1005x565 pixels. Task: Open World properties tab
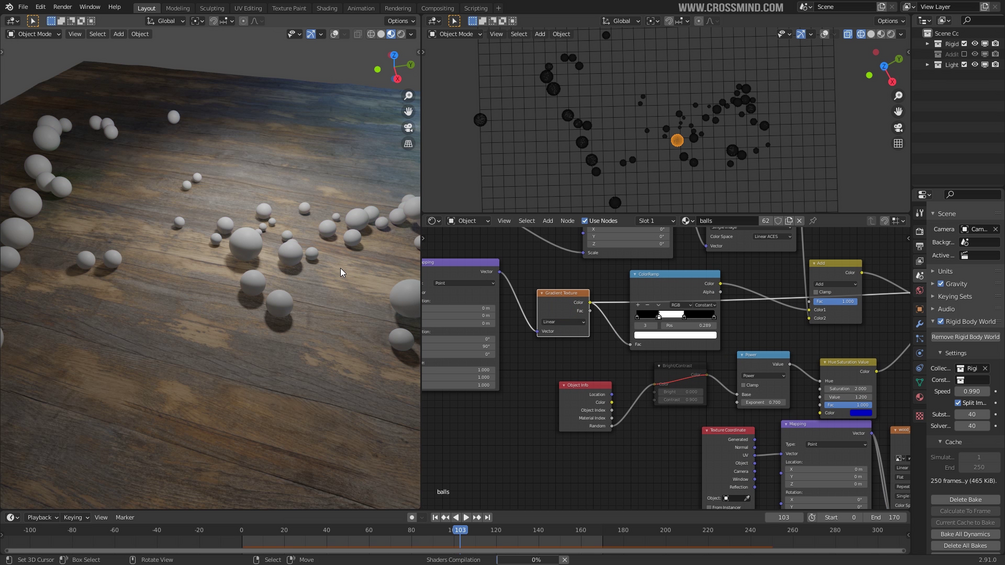click(920, 290)
